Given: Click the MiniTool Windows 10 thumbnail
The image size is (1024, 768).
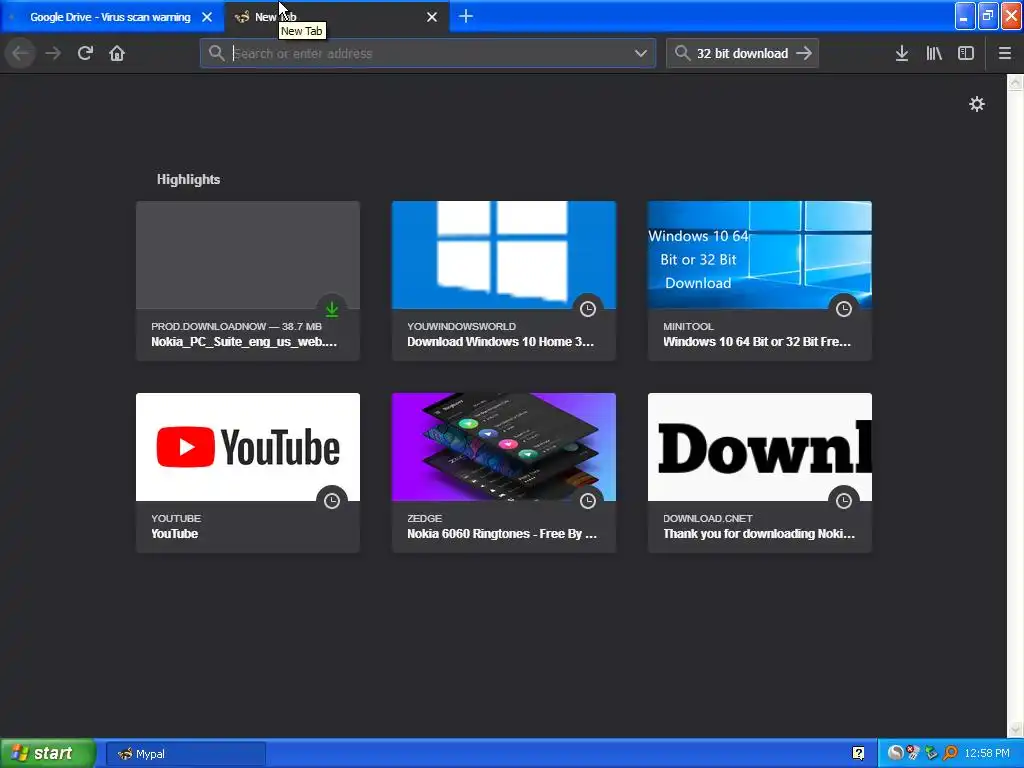Looking at the screenshot, I should tap(760, 255).
